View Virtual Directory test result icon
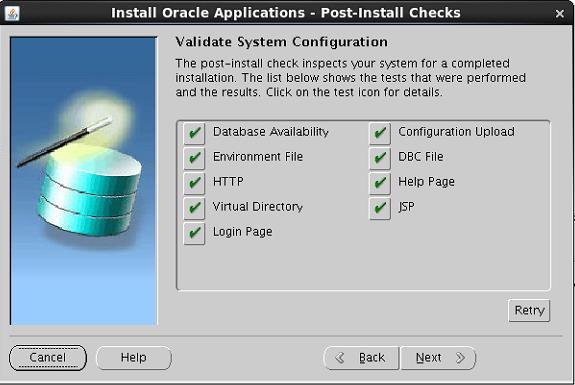 194,208
